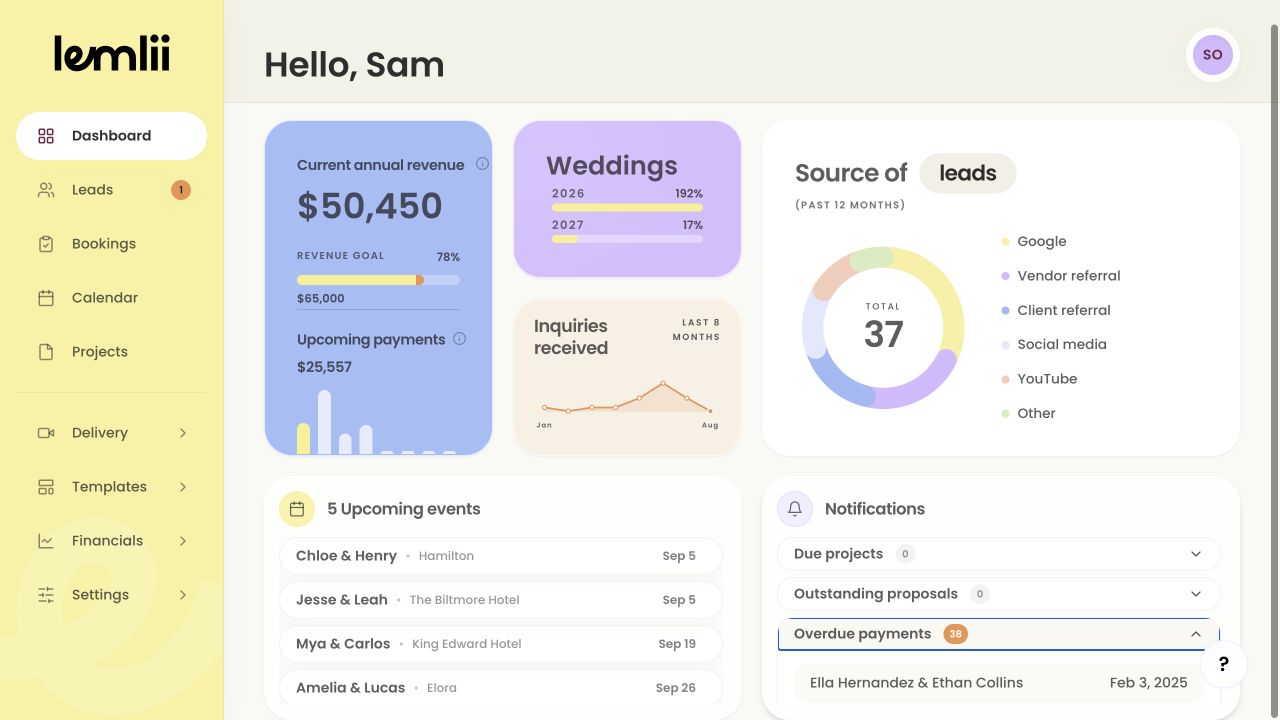The image size is (1280, 720).
Task: Expand the Financials submenu chevron
Action: (183, 541)
